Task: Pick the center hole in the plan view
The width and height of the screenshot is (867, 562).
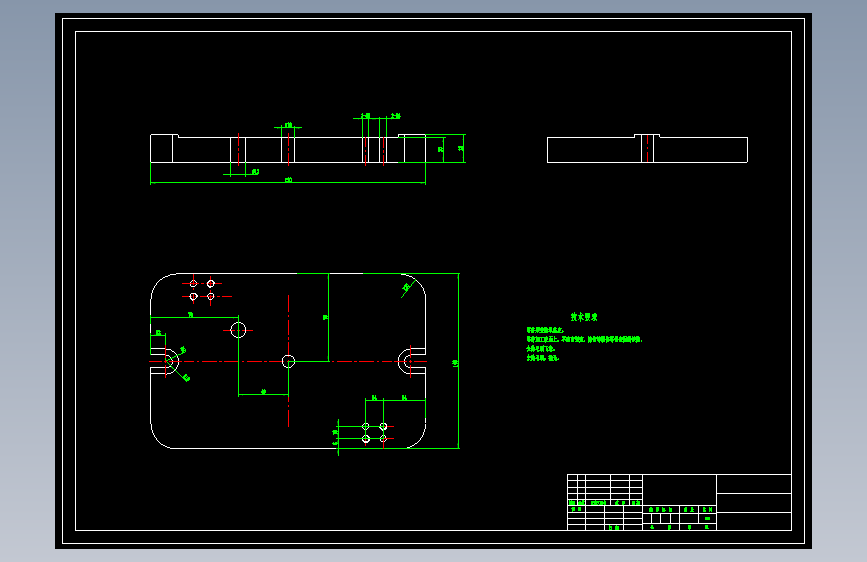Action: pos(289,362)
